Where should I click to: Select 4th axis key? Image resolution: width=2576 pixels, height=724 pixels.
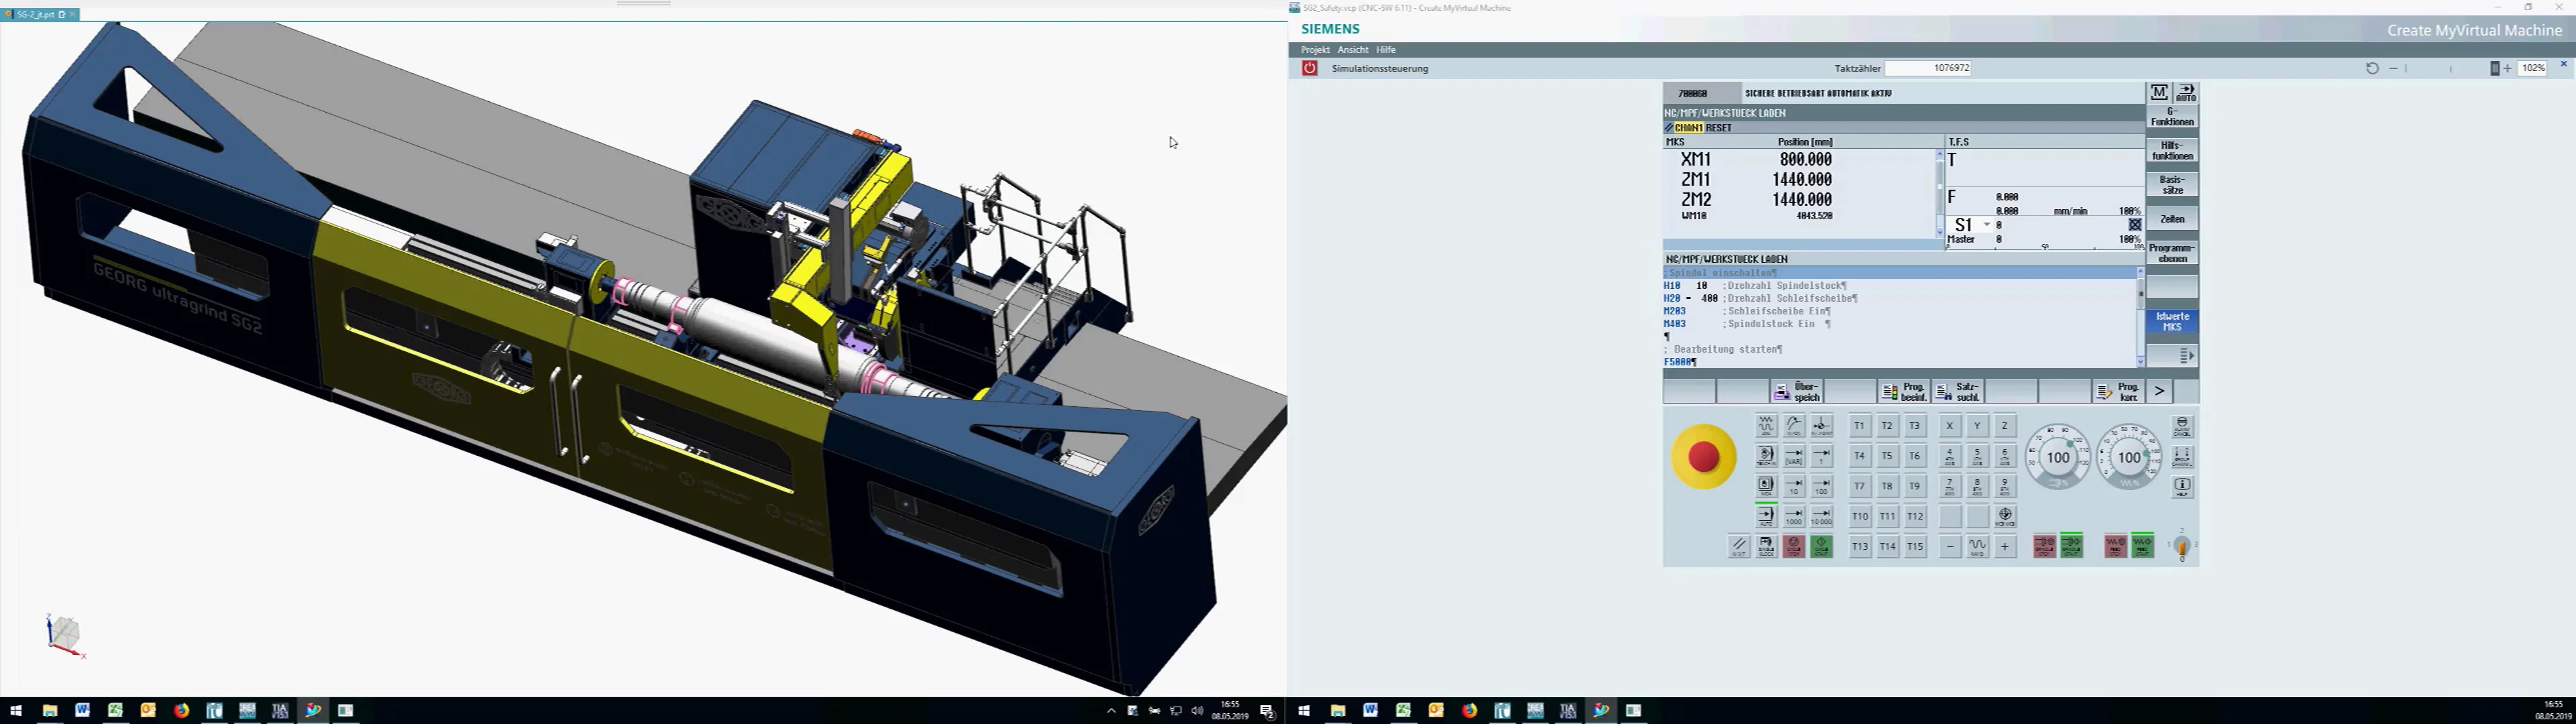[x=1950, y=456]
